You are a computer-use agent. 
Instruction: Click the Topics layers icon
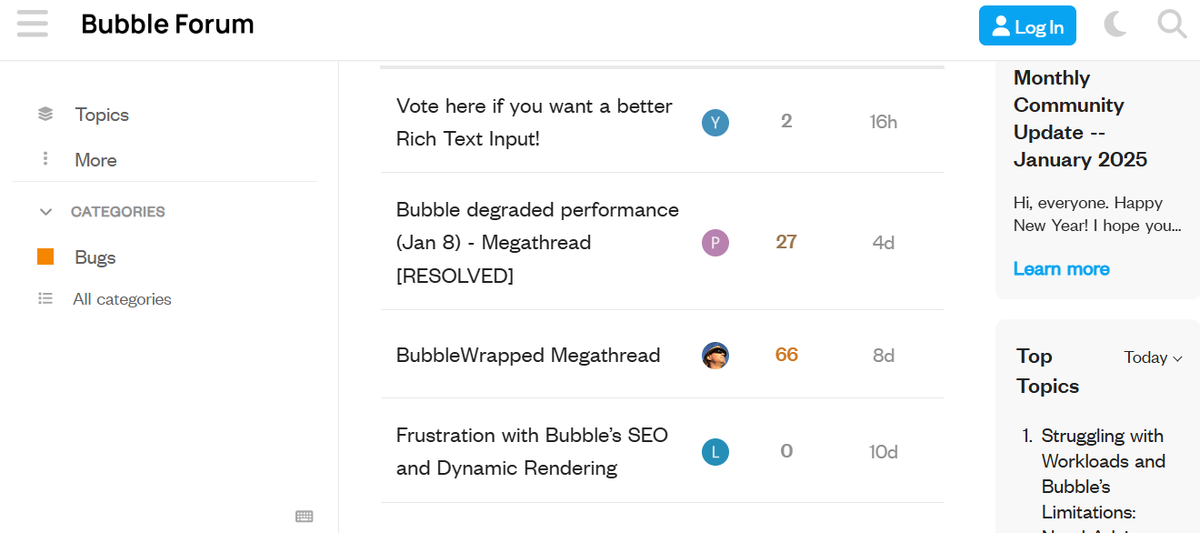(45, 115)
